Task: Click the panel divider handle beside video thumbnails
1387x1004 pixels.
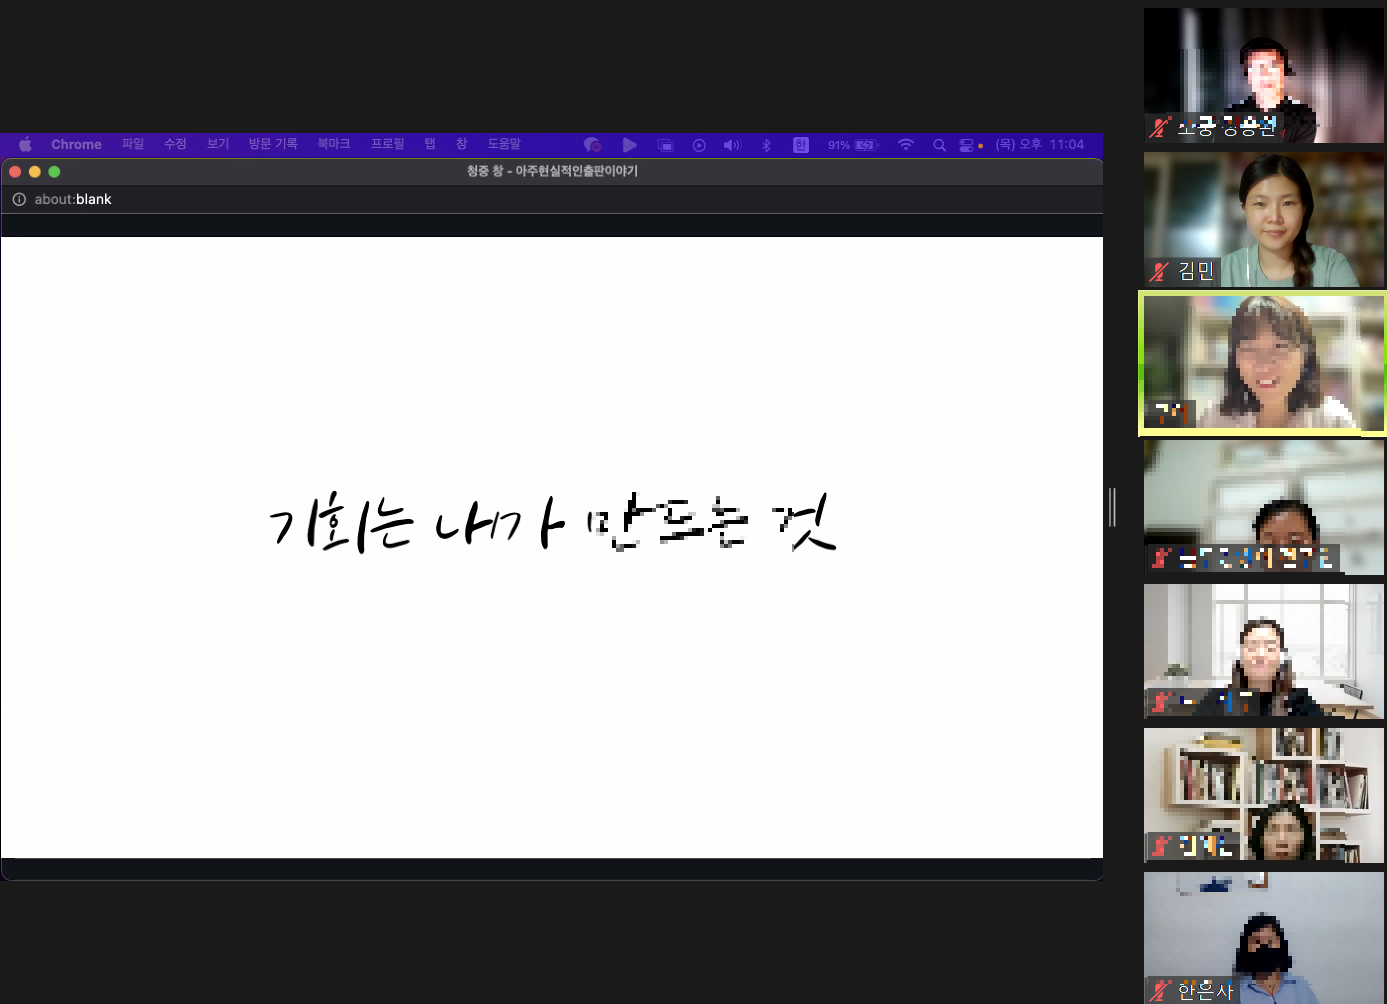Action: click(x=1112, y=507)
